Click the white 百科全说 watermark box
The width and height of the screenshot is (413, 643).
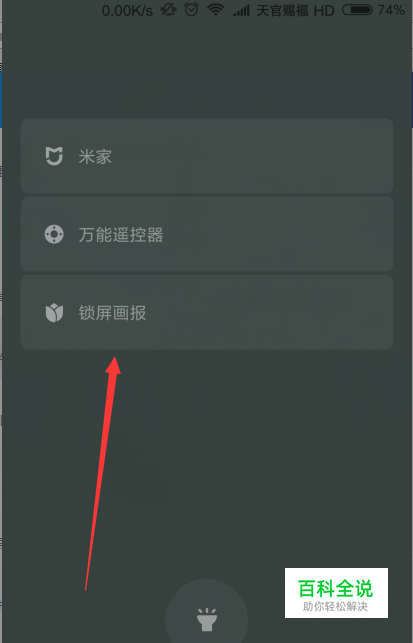(336, 593)
